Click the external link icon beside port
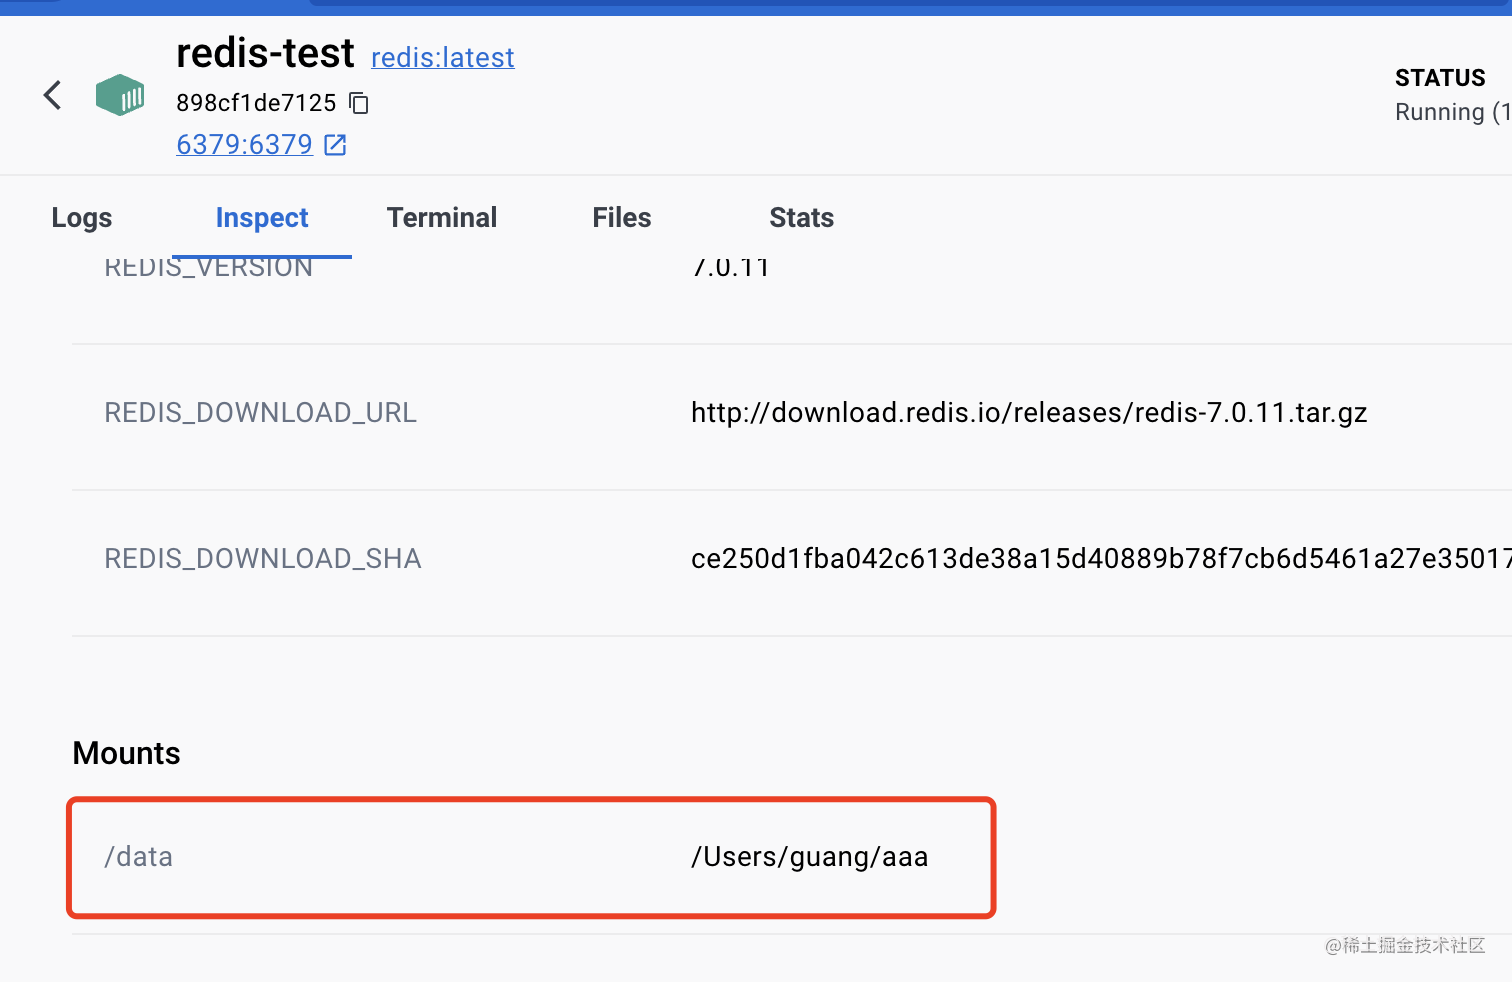The height and width of the screenshot is (982, 1512). pos(336,145)
